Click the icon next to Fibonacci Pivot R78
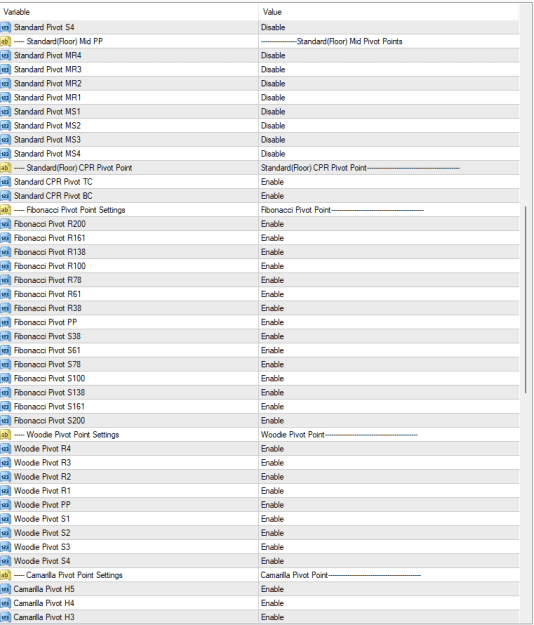534x625 pixels. coord(6,280)
